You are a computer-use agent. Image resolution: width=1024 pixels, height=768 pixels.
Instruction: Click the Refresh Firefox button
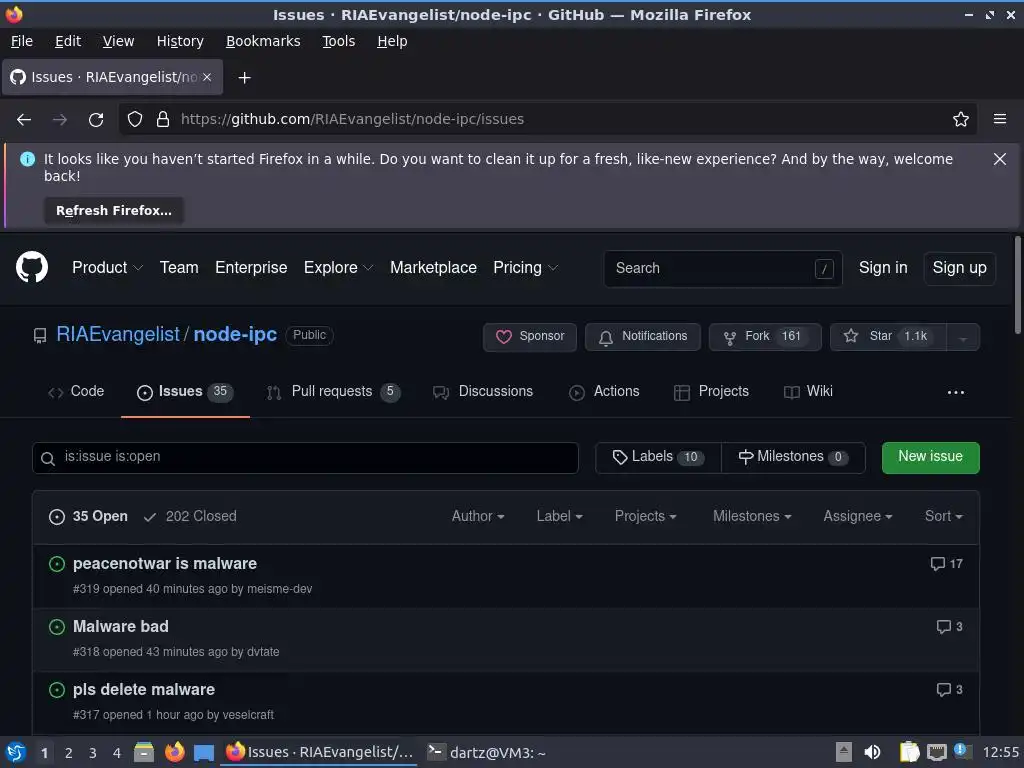pyautogui.click(x=114, y=211)
